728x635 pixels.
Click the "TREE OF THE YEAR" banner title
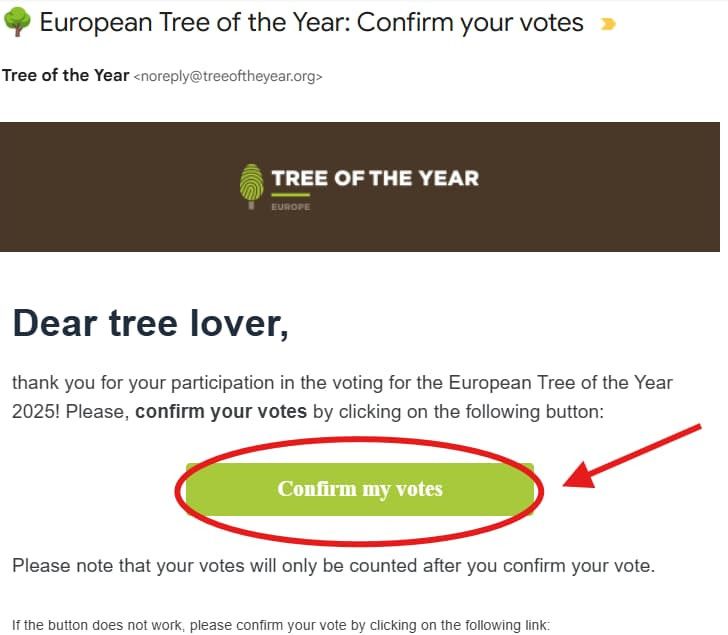pos(375,179)
